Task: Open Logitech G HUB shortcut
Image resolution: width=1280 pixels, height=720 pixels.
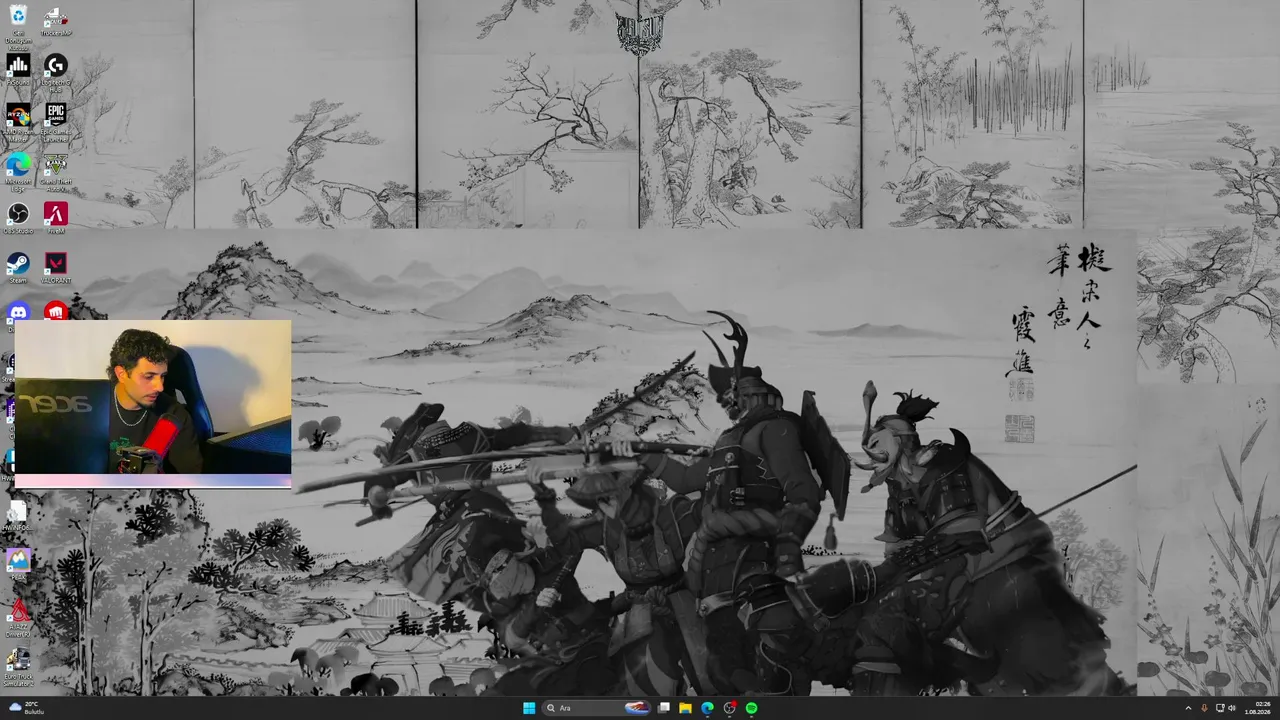Action: click(56, 73)
